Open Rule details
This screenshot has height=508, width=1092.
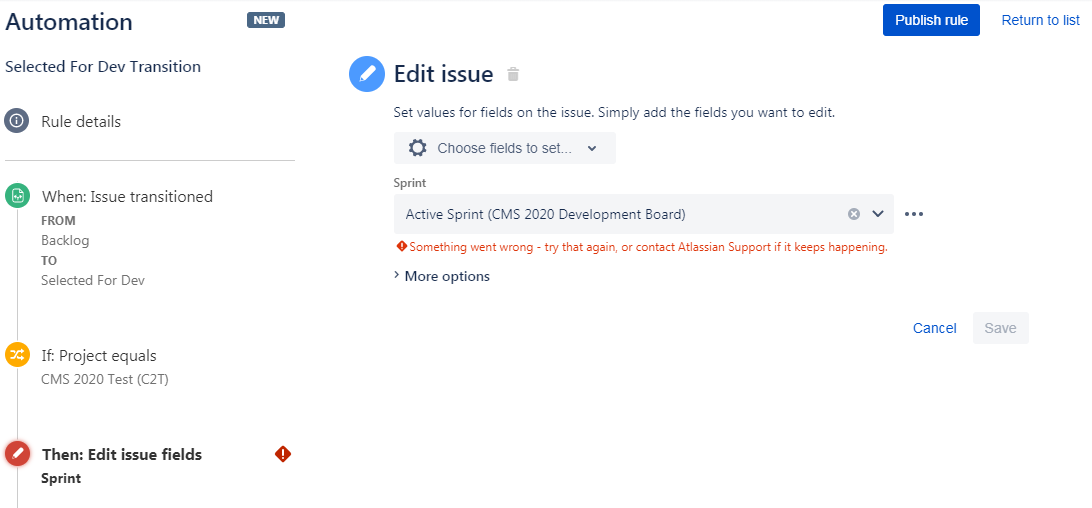pyautogui.click(x=81, y=121)
